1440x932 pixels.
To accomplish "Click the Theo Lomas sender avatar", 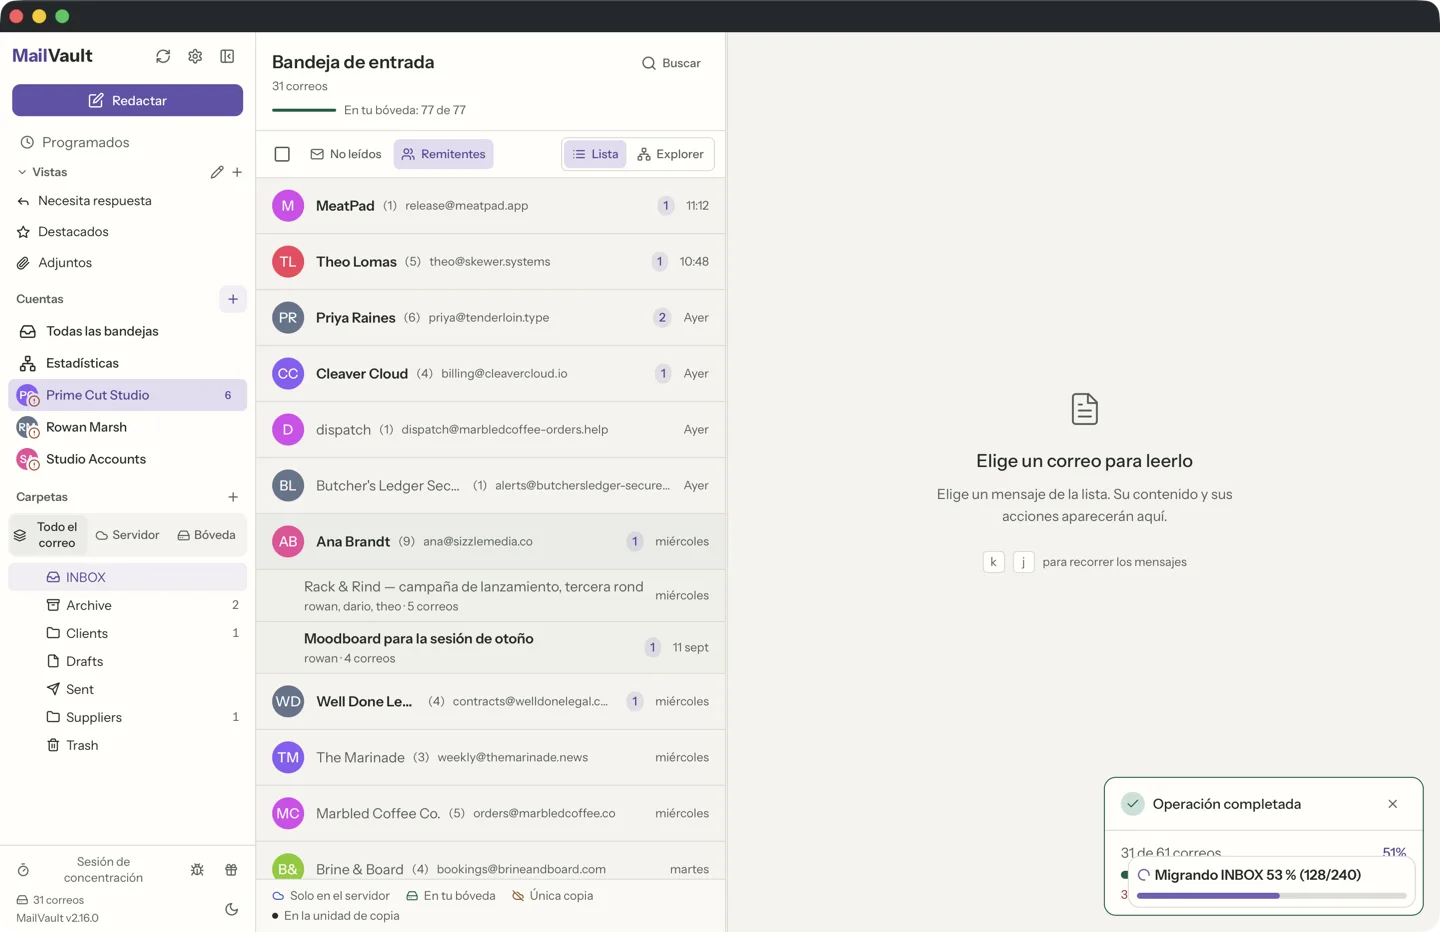I will pos(288,262).
